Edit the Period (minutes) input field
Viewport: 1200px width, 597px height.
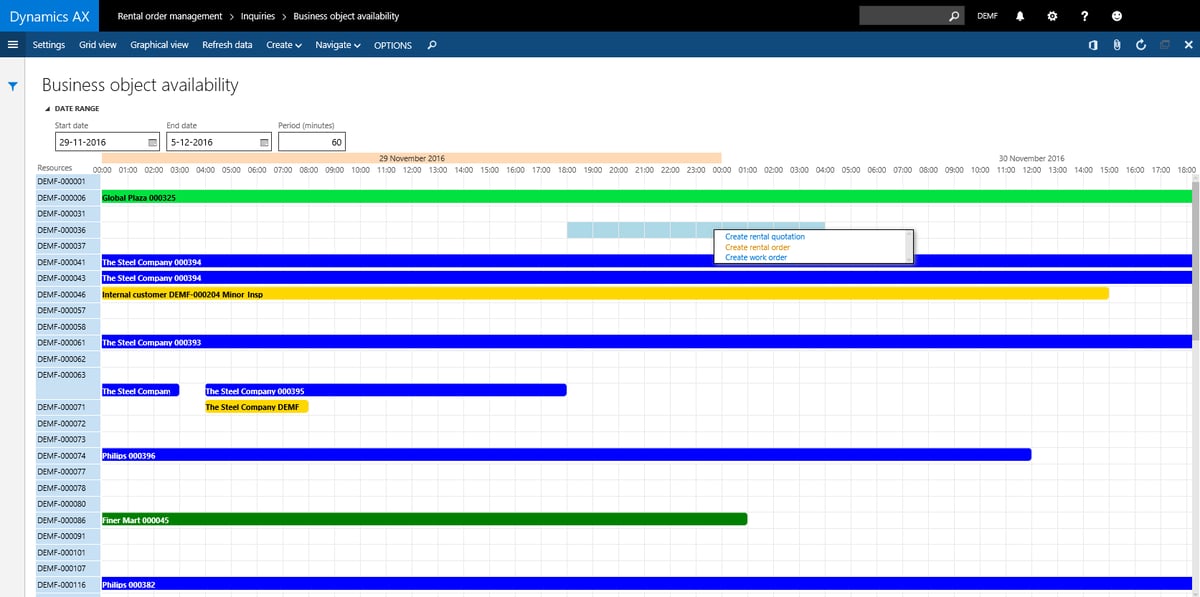(x=310, y=141)
